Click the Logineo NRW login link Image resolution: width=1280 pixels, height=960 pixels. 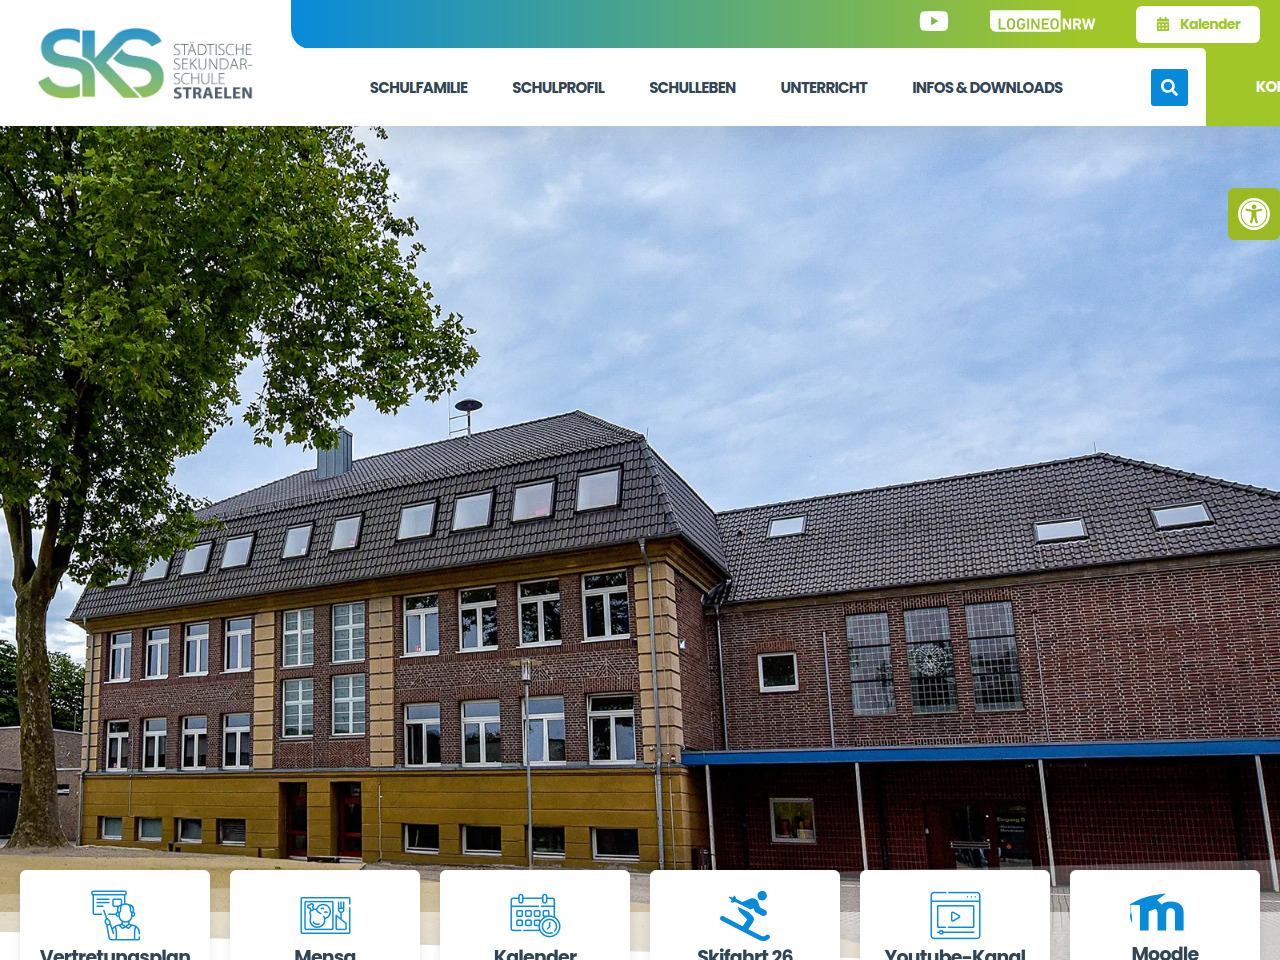pyautogui.click(x=1045, y=23)
